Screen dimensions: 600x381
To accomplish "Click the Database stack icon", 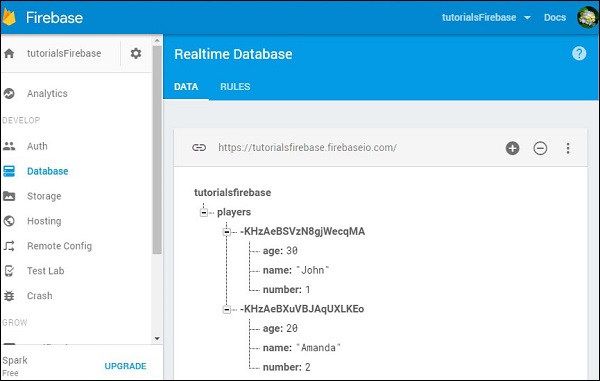I will [x=9, y=171].
